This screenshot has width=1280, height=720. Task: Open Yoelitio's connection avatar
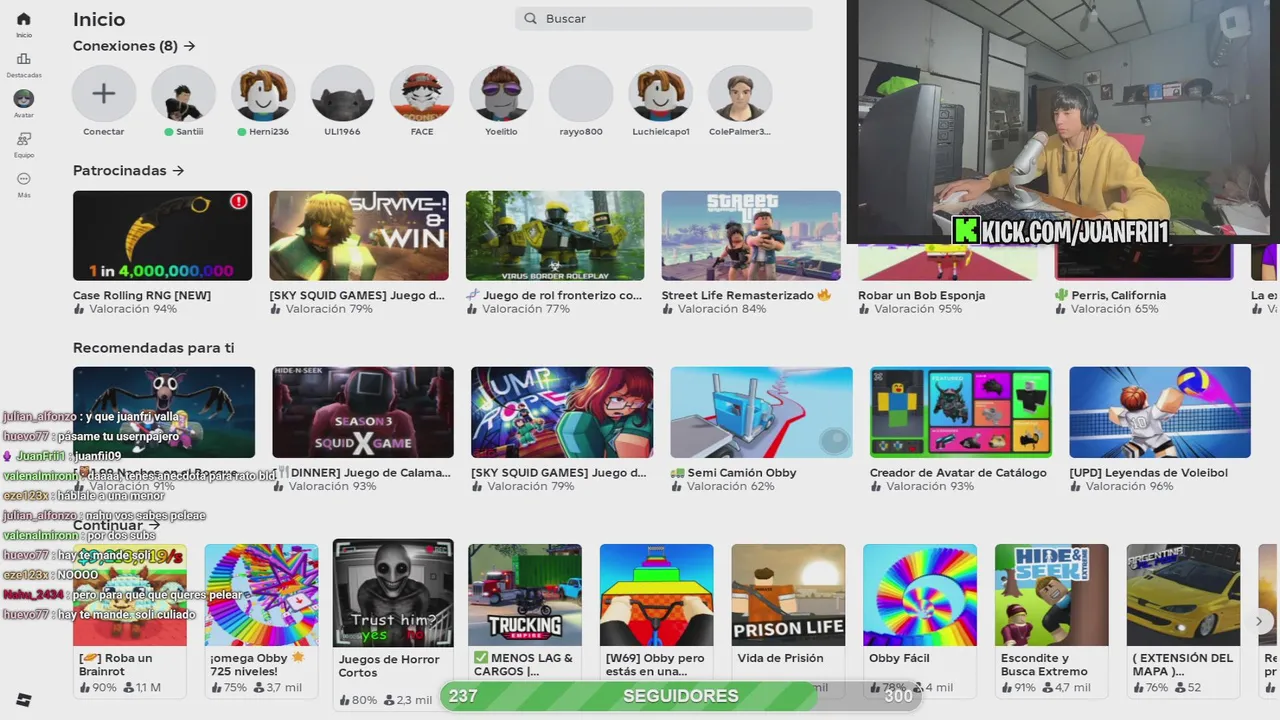coord(502,94)
